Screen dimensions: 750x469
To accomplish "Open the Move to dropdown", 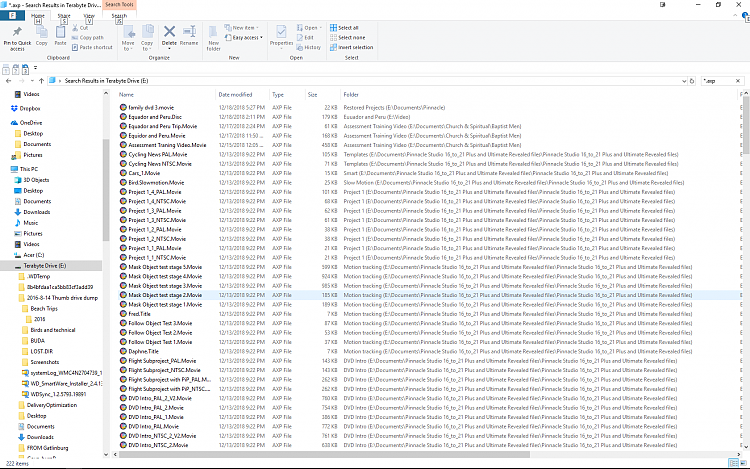I will 128,38.
